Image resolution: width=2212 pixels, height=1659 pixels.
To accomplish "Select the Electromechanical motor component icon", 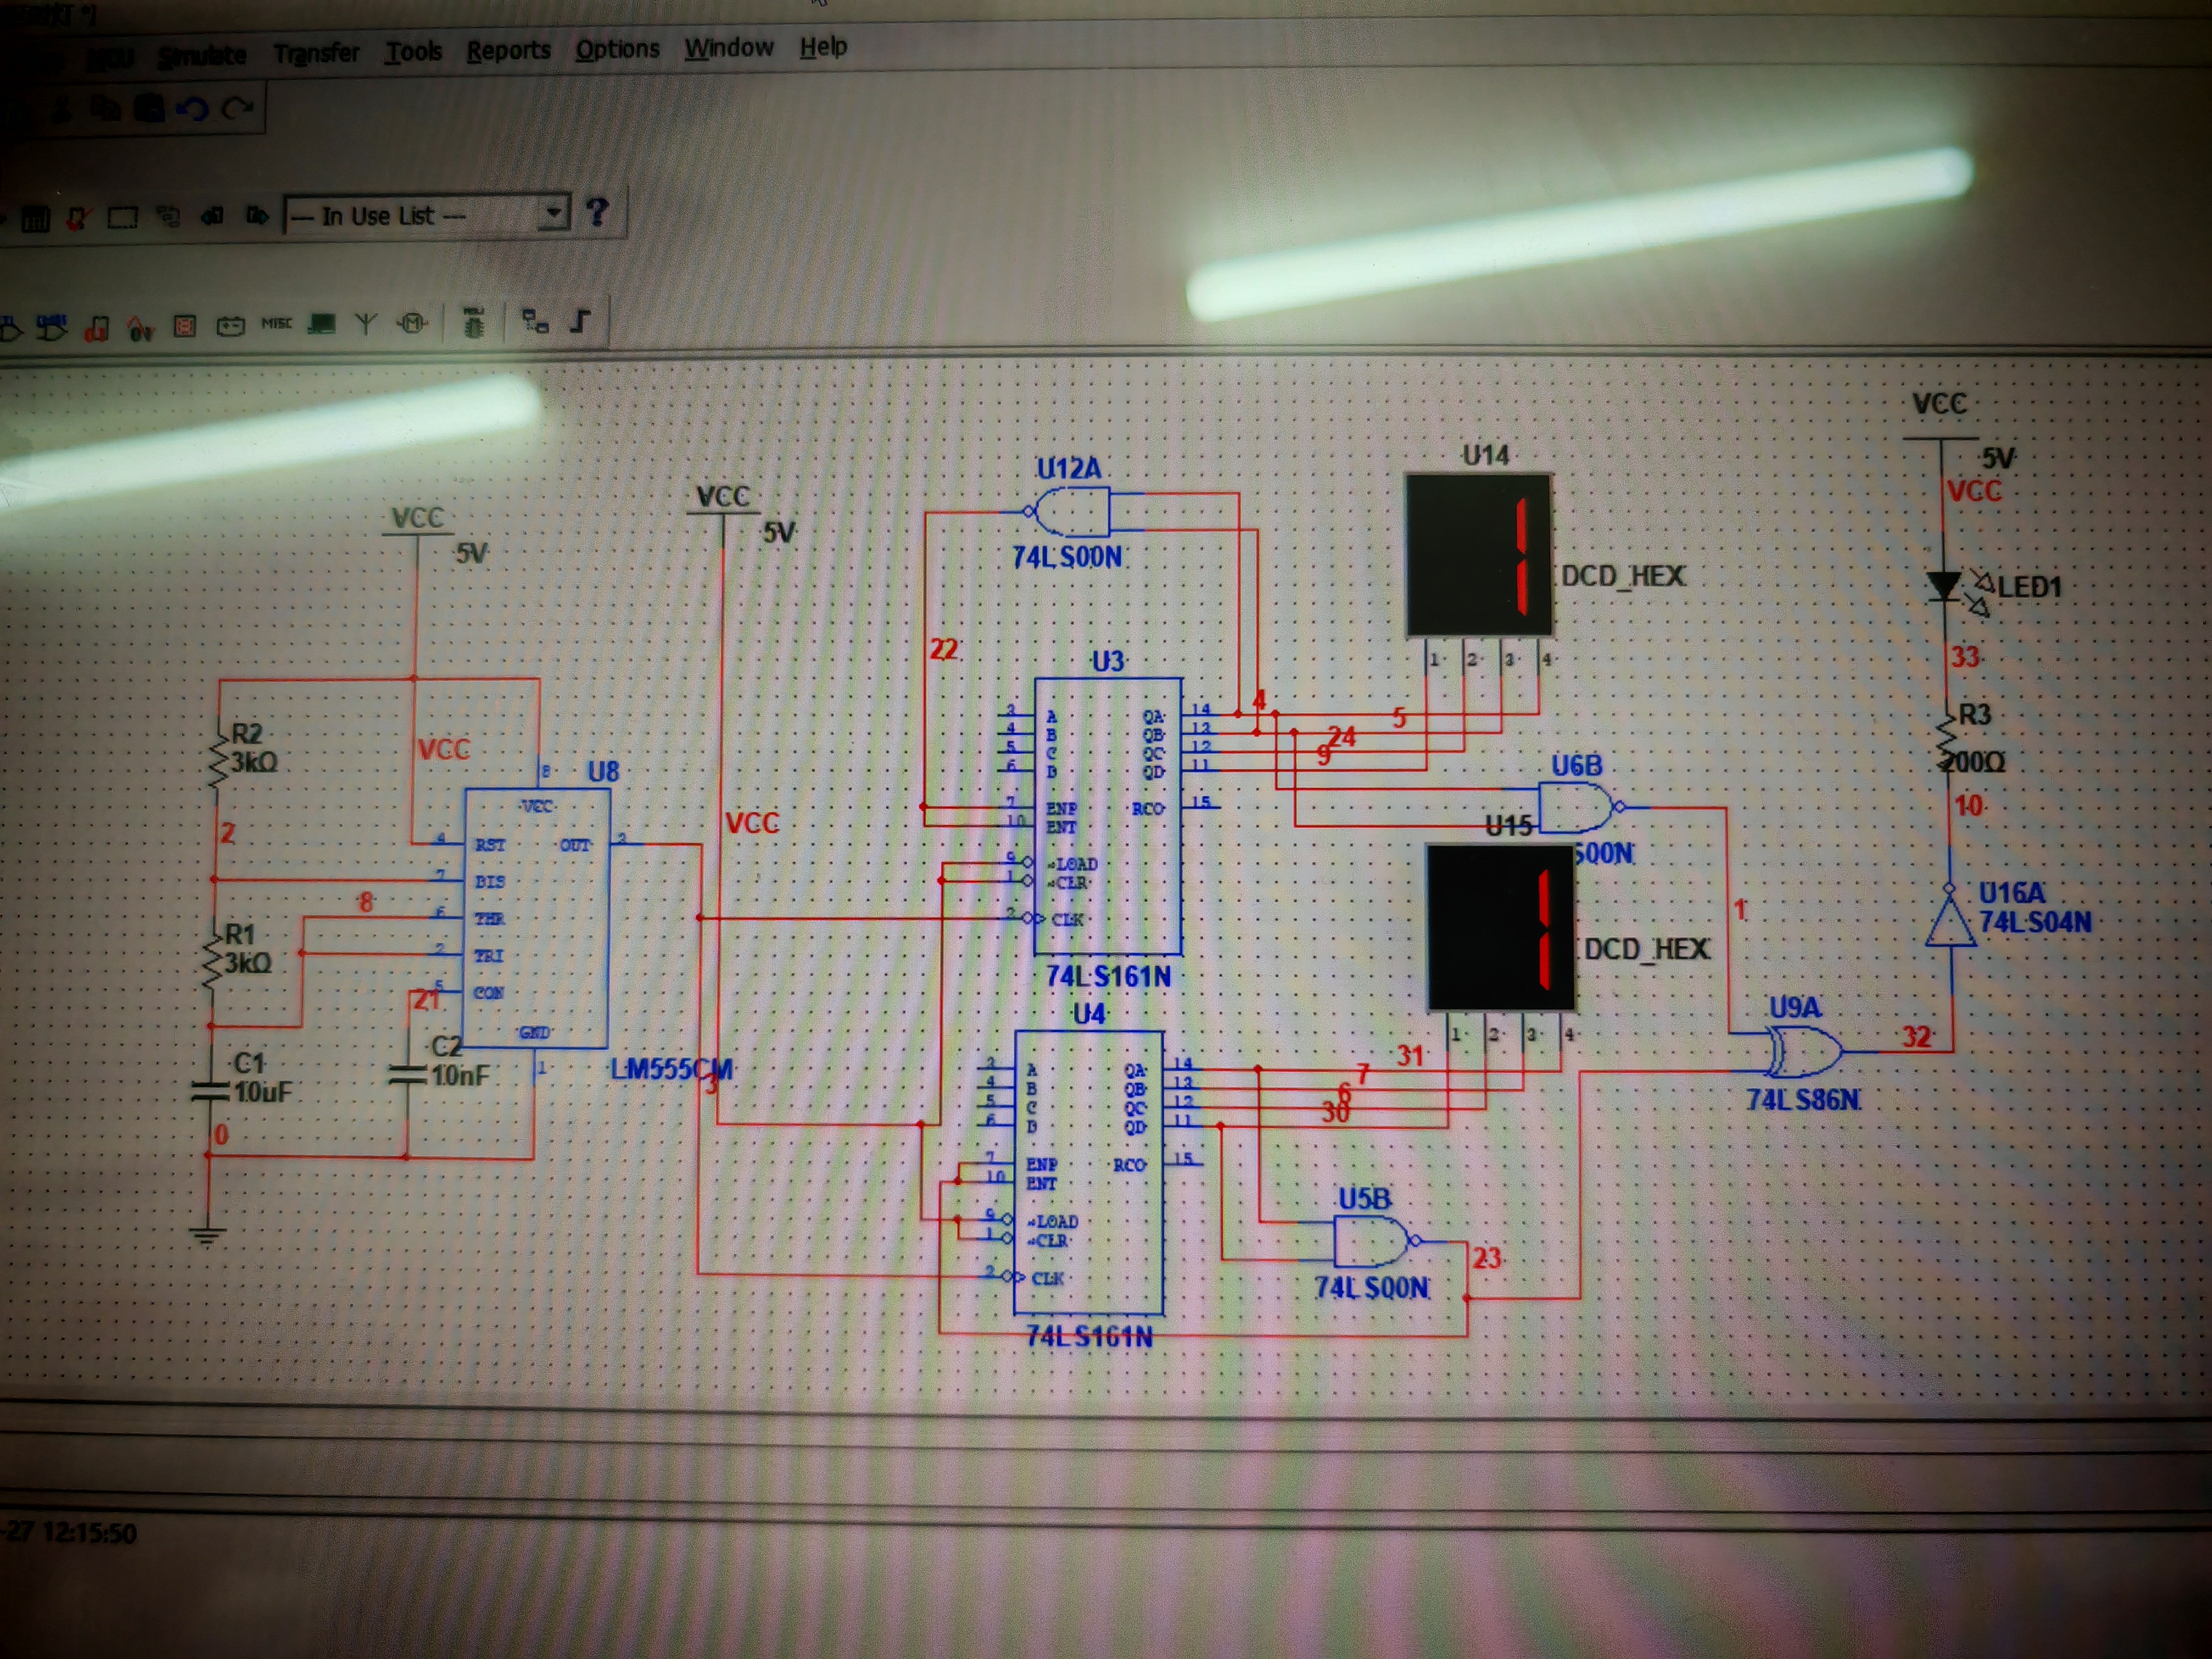I will point(412,323).
